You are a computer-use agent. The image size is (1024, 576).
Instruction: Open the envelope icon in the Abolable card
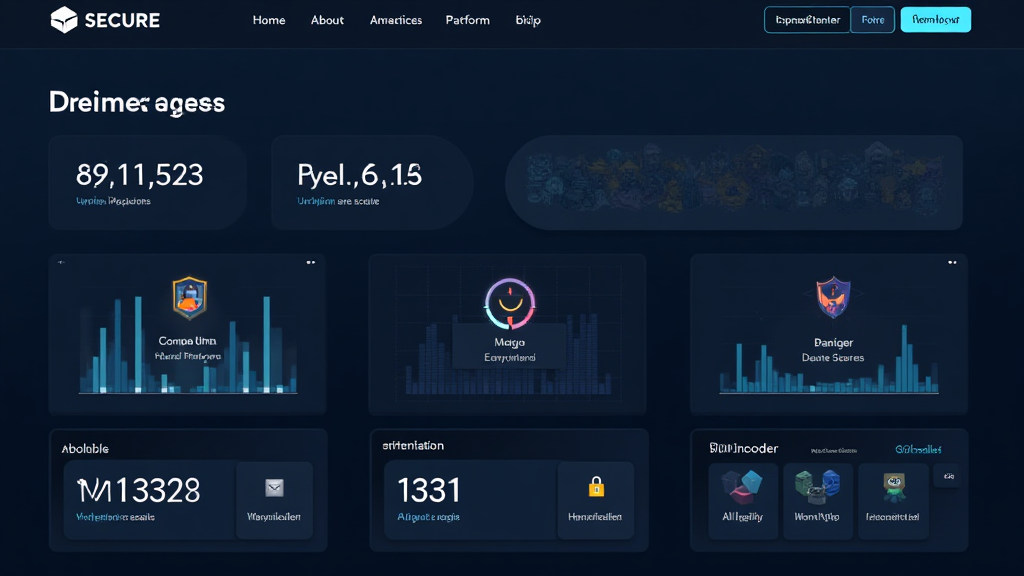[274, 488]
